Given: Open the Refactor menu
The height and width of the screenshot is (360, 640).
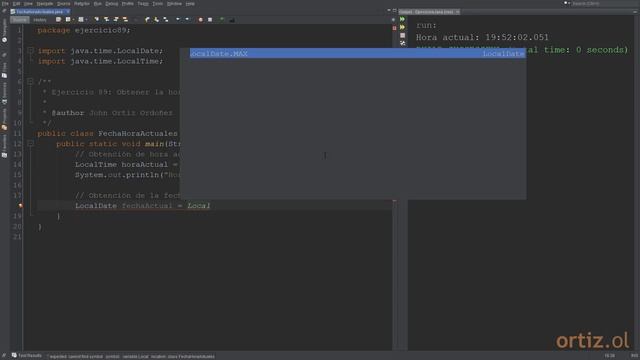Looking at the screenshot, I should (82, 4).
